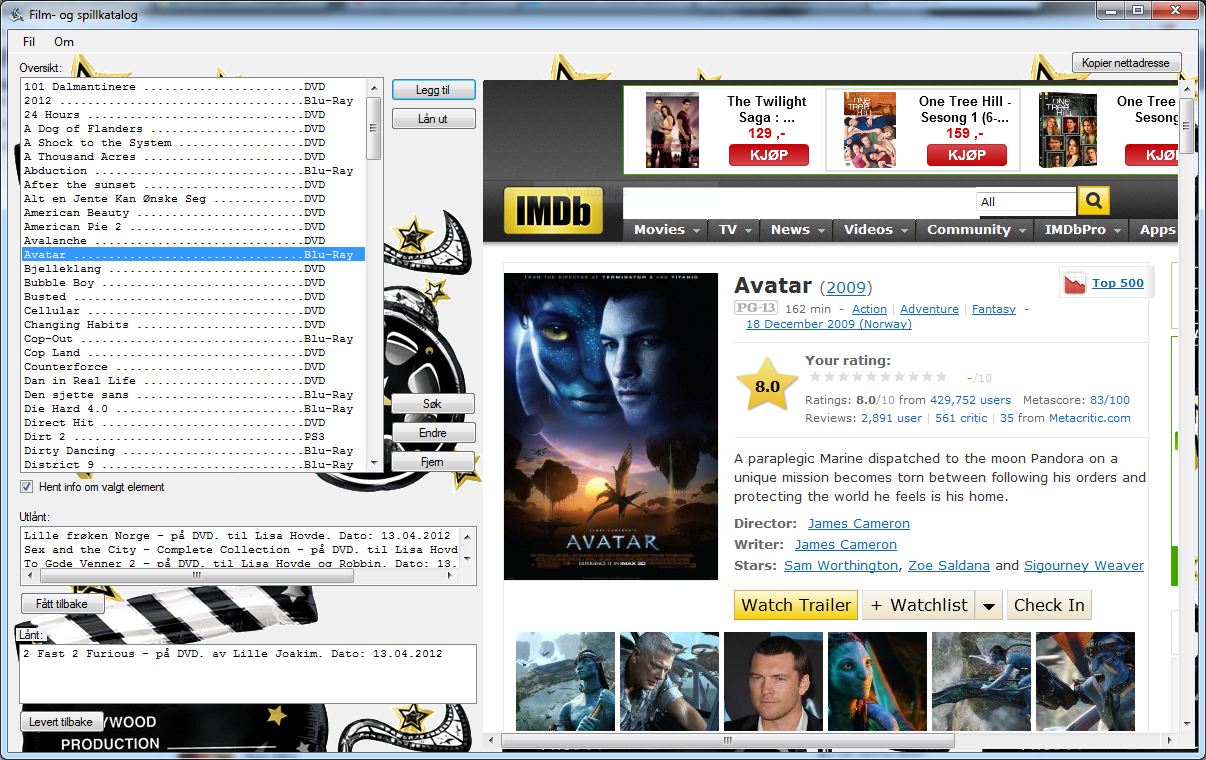Click the 'Lån ut' button
The height and width of the screenshot is (760, 1206).
433,119
